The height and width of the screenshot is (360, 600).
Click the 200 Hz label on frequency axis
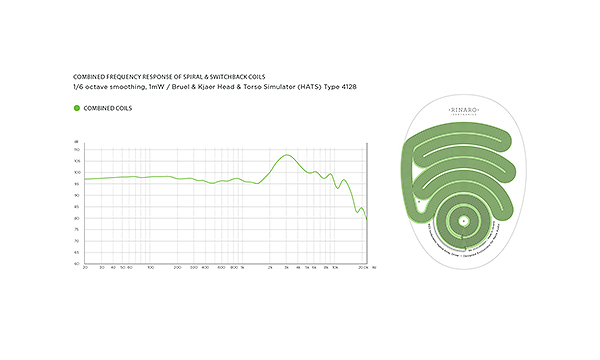pos(178,267)
